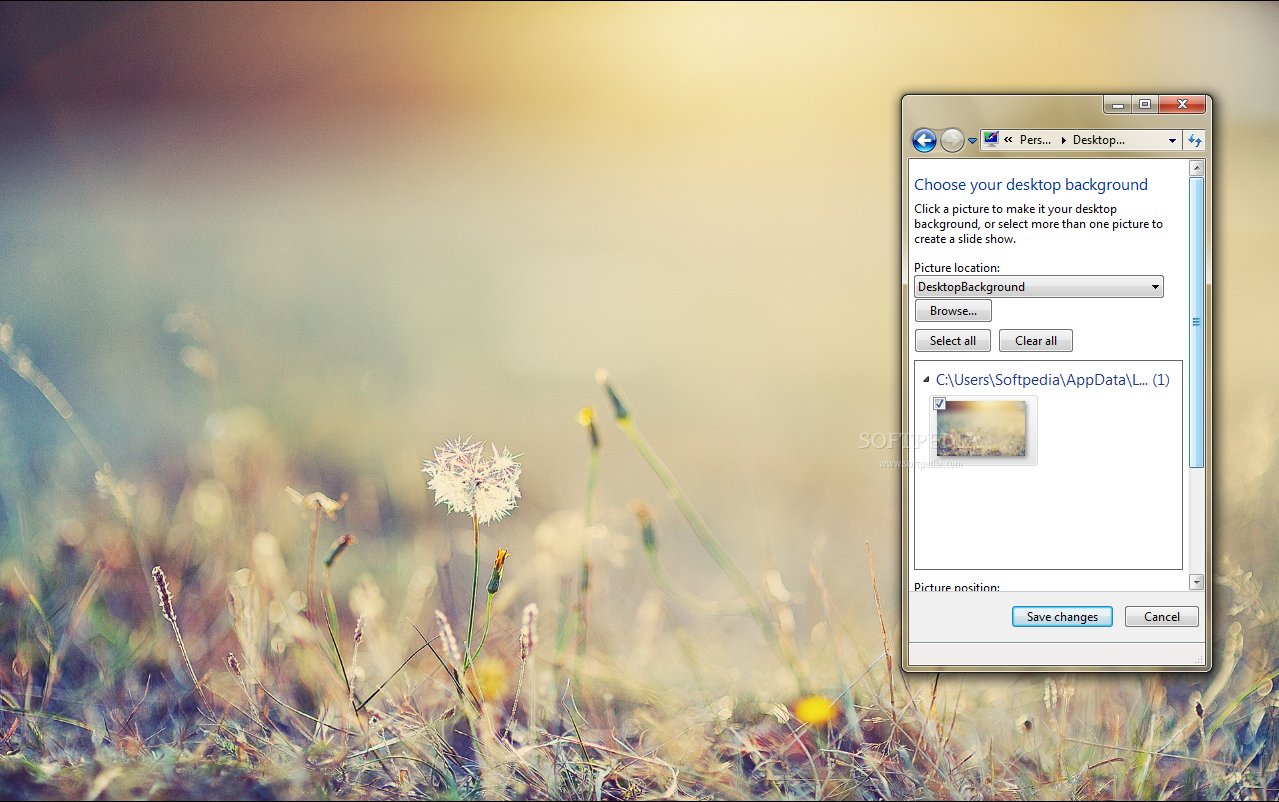Open the recent pages dropdown arrow
The image size is (1279, 802).
pyautogui.click(x=972, y=141)
